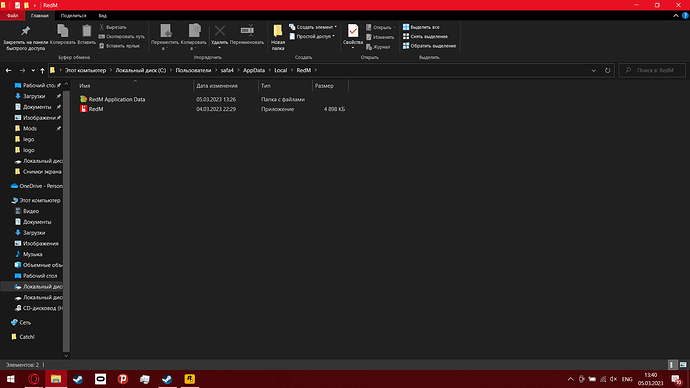Open the Создать элемент dropdown
This screenshot has height=388, width=690.
tap(313, 27)
